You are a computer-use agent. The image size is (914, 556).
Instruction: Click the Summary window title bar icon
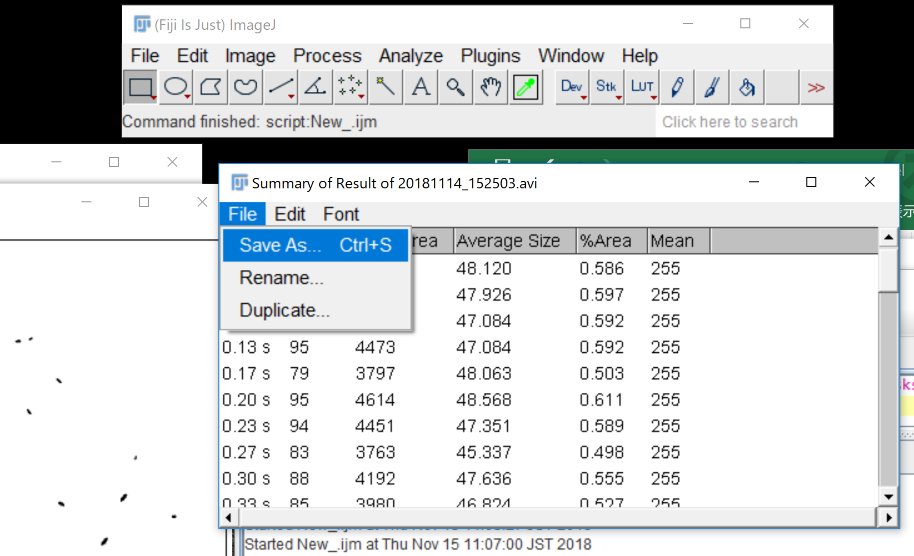[x=240, y=182]
